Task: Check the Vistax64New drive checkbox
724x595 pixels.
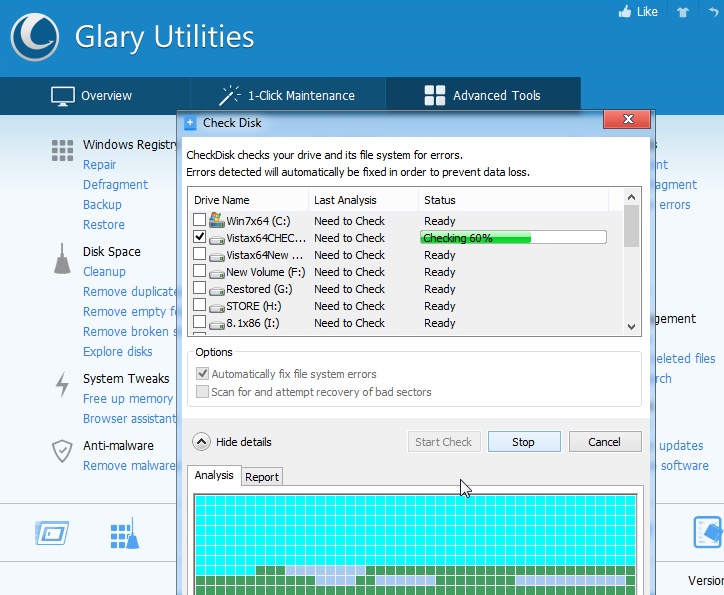Action: [x=199, y=254]
